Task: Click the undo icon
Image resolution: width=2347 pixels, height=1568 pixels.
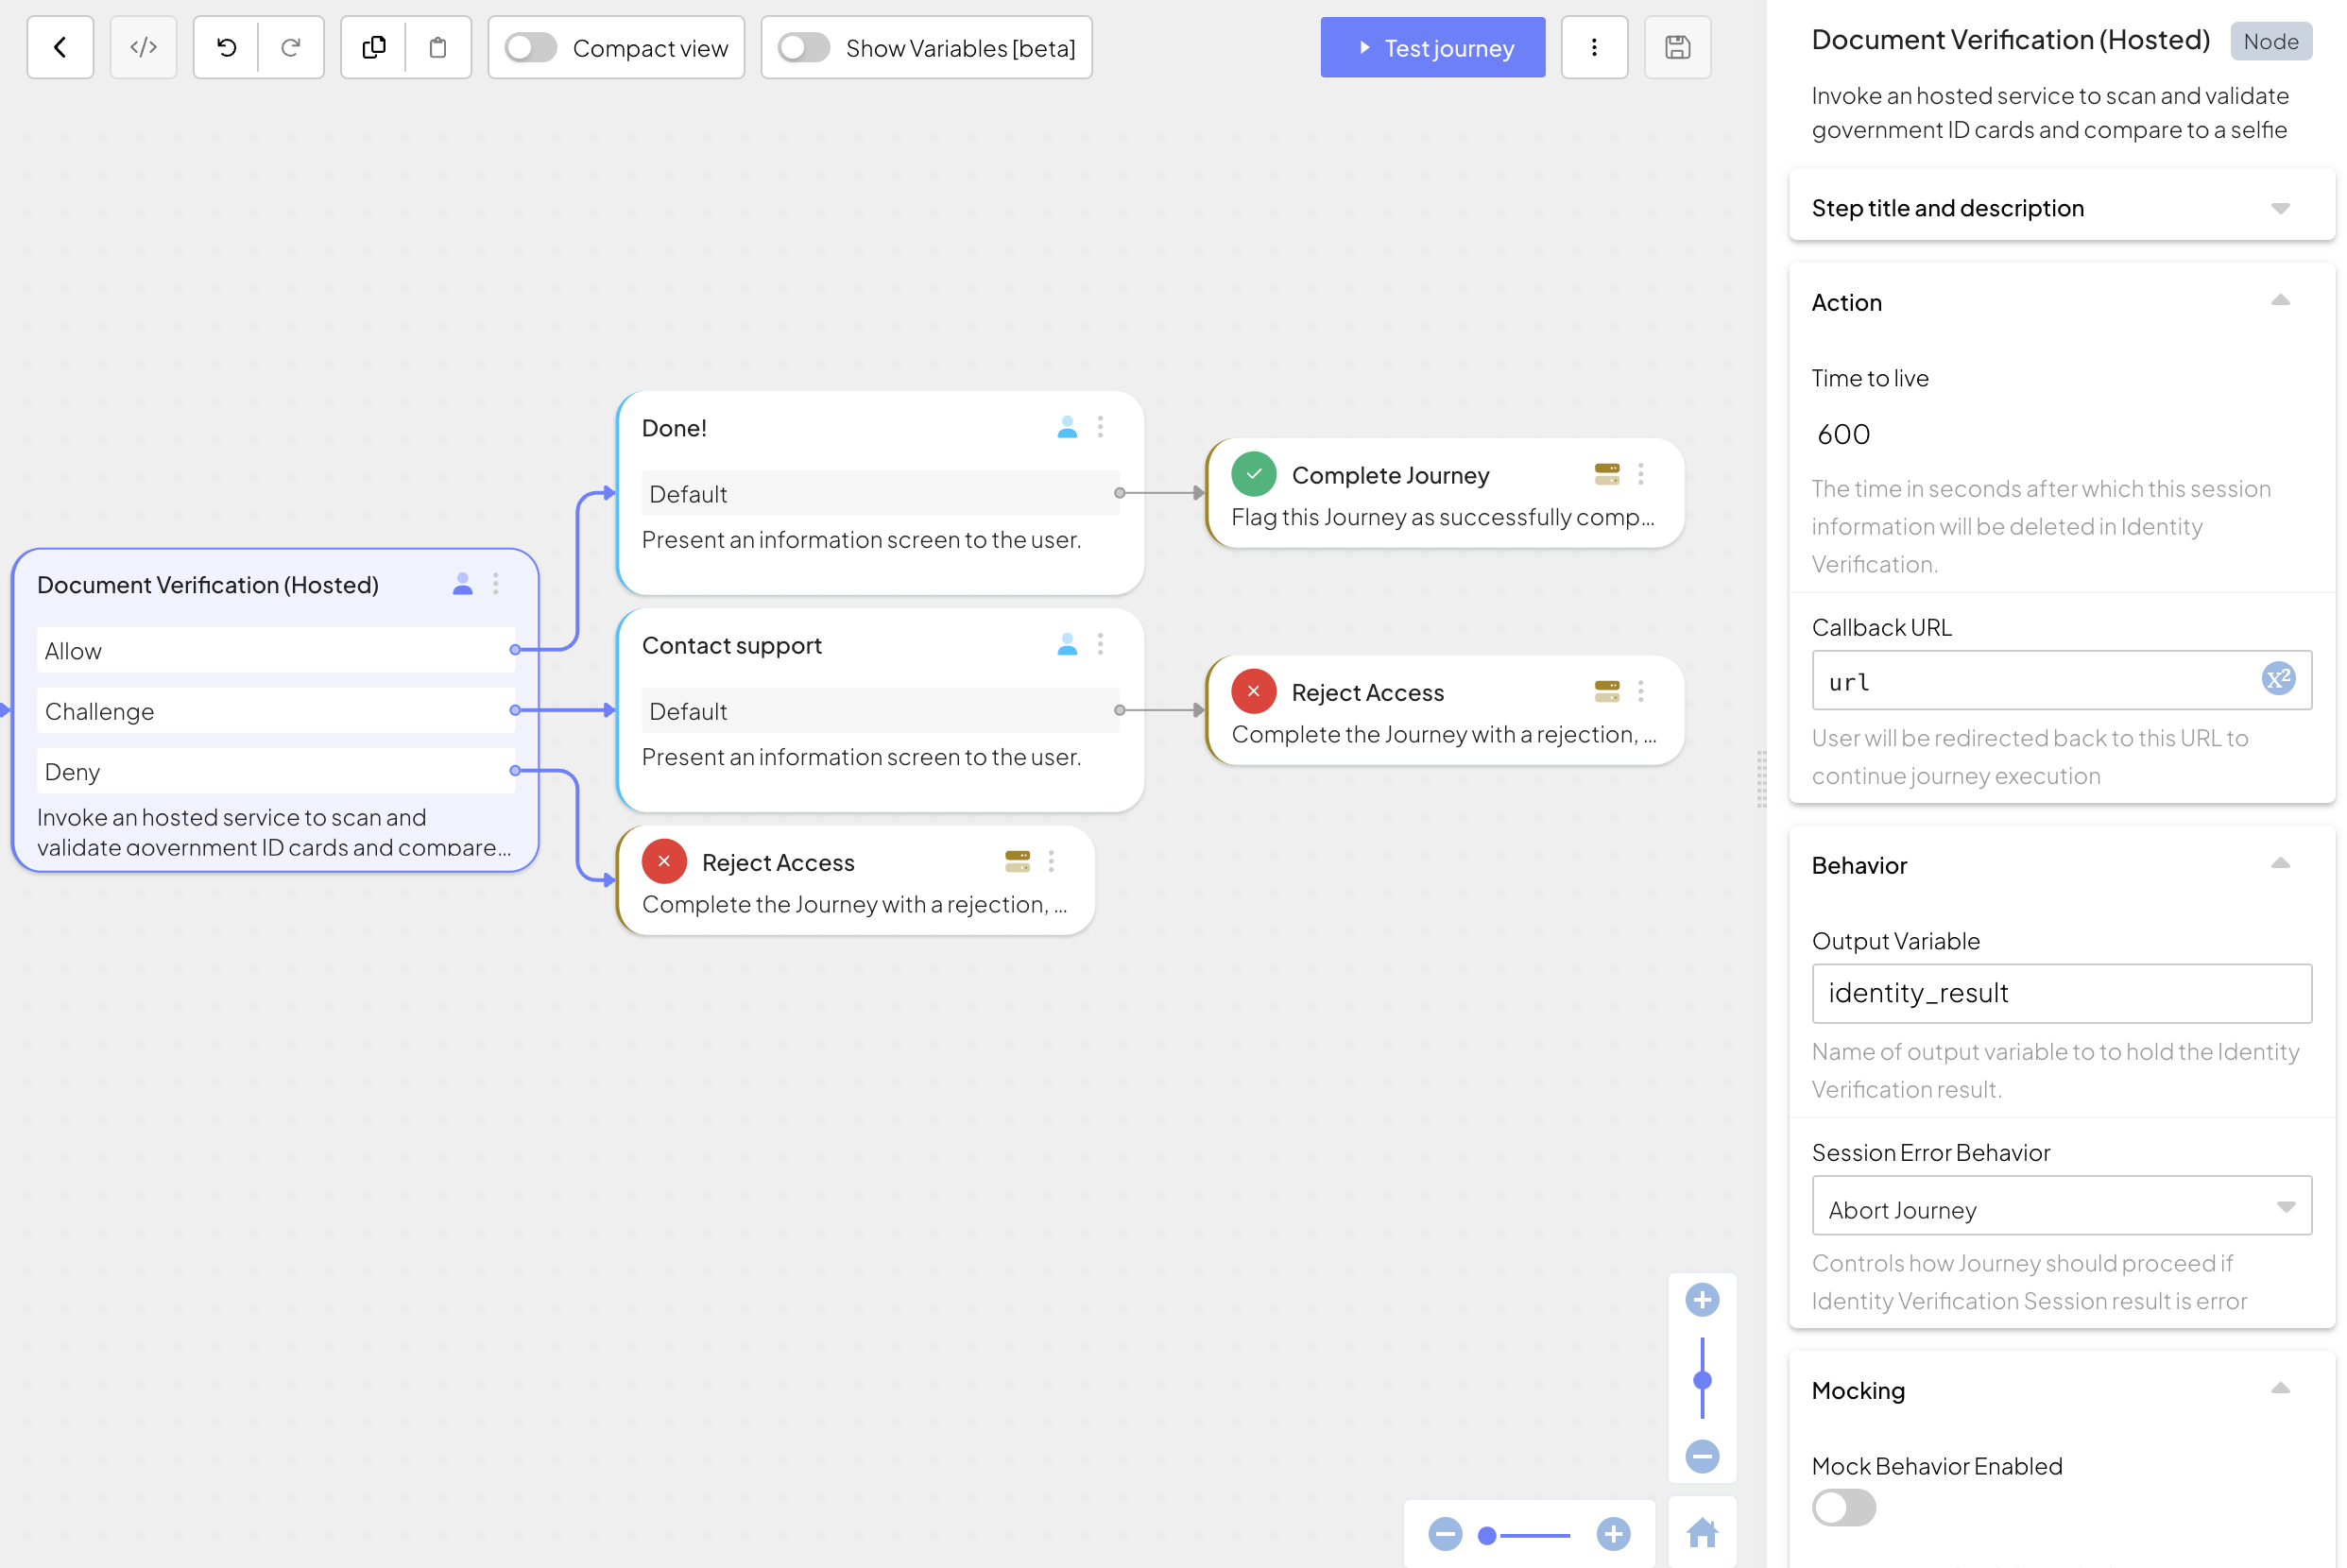Action: point(226,47)
